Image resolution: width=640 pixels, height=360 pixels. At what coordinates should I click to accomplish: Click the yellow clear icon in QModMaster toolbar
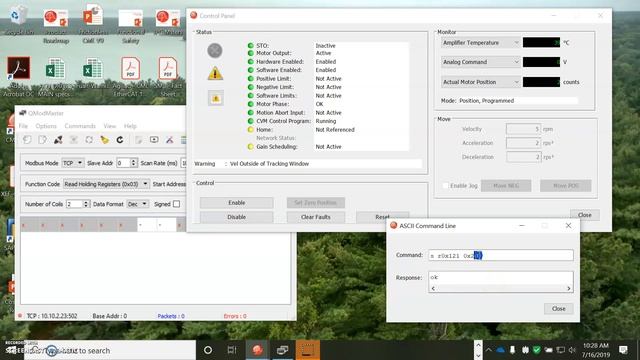coord(104,140)
